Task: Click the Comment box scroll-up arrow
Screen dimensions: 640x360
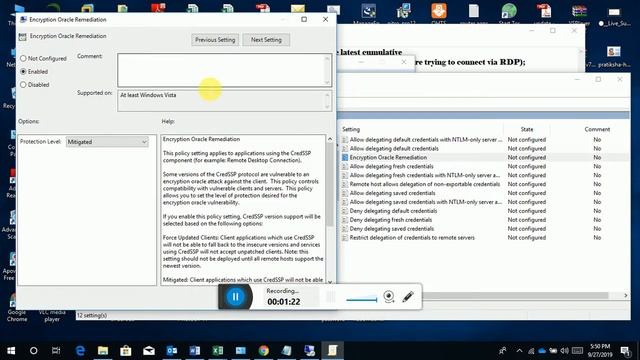Action: coord(327,58)
